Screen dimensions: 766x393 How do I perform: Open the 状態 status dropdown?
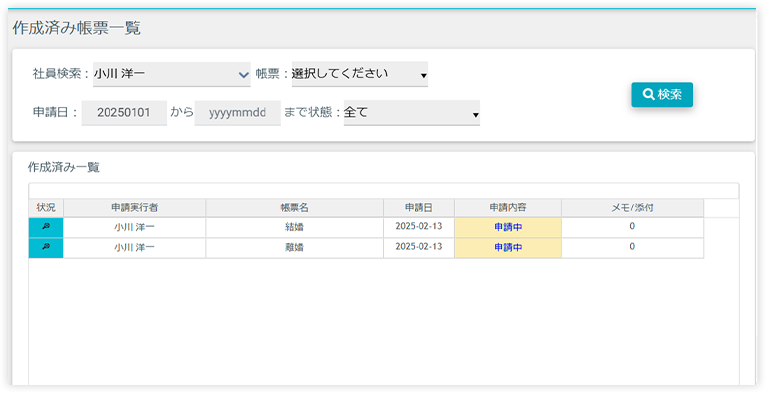pos(411,113)
